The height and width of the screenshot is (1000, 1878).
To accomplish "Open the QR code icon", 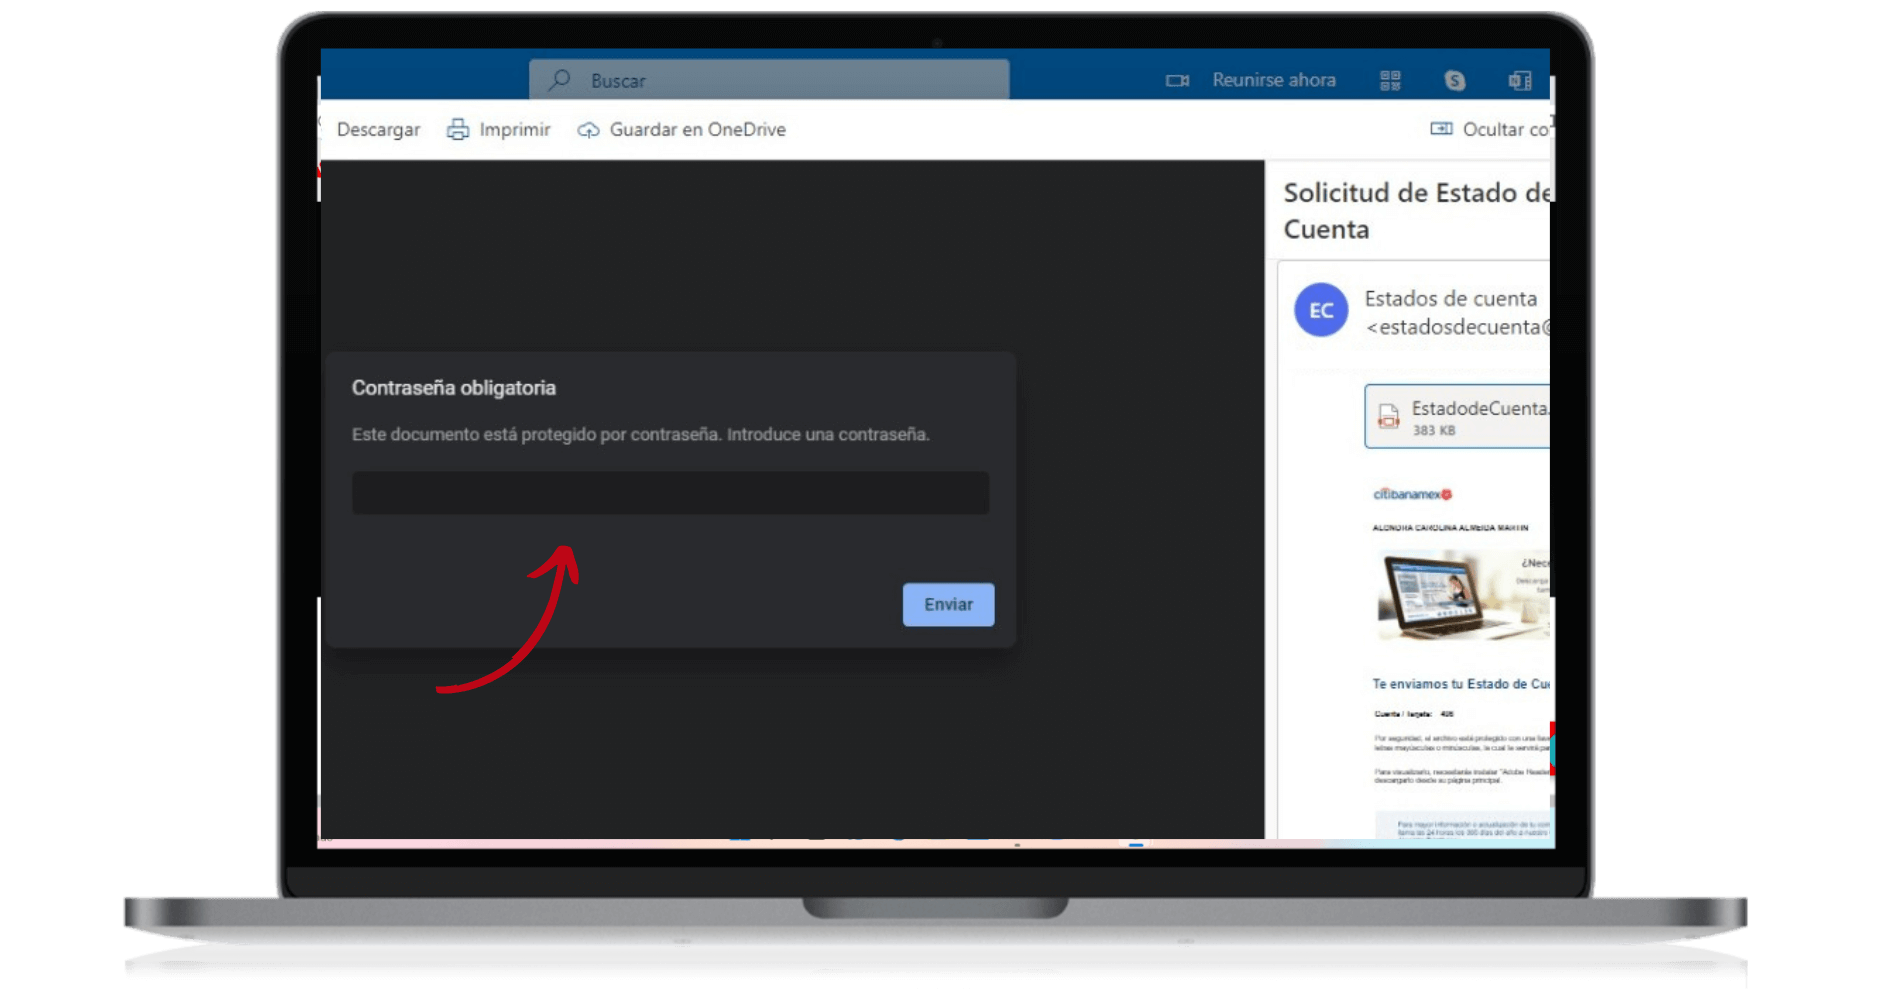I will click(x=1390, y=80).
